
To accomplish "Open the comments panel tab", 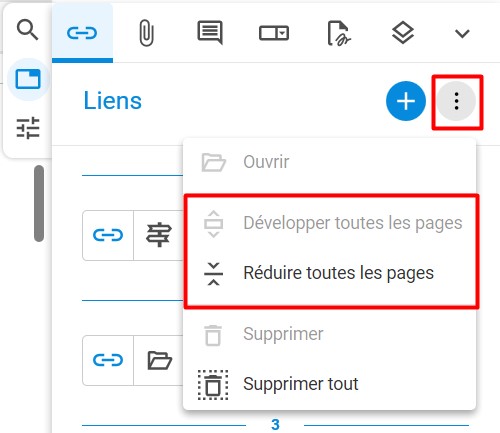I will coord(210,33).
